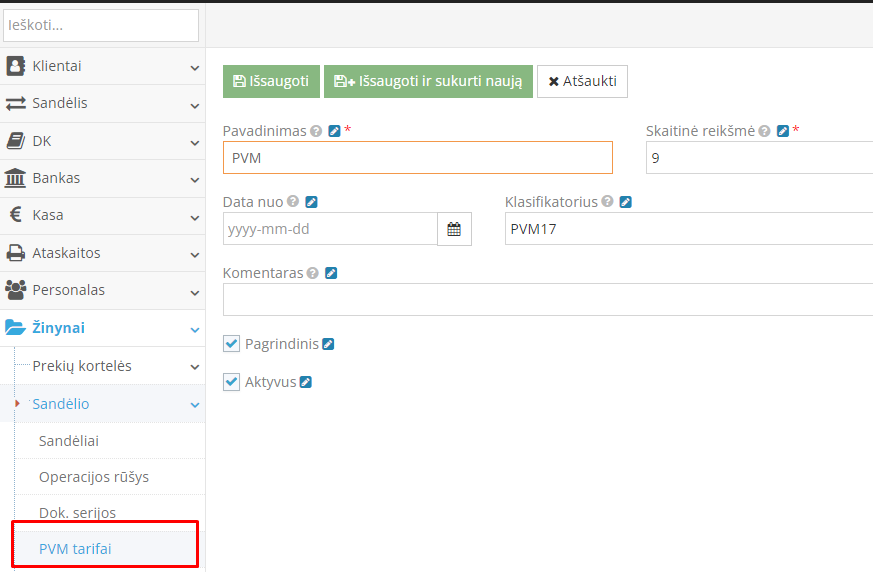Click the edit pencil icon beside Klasifikatorius
Image resolution: width=873 pixels, height=572 pixels.
(x=625, y=202)
